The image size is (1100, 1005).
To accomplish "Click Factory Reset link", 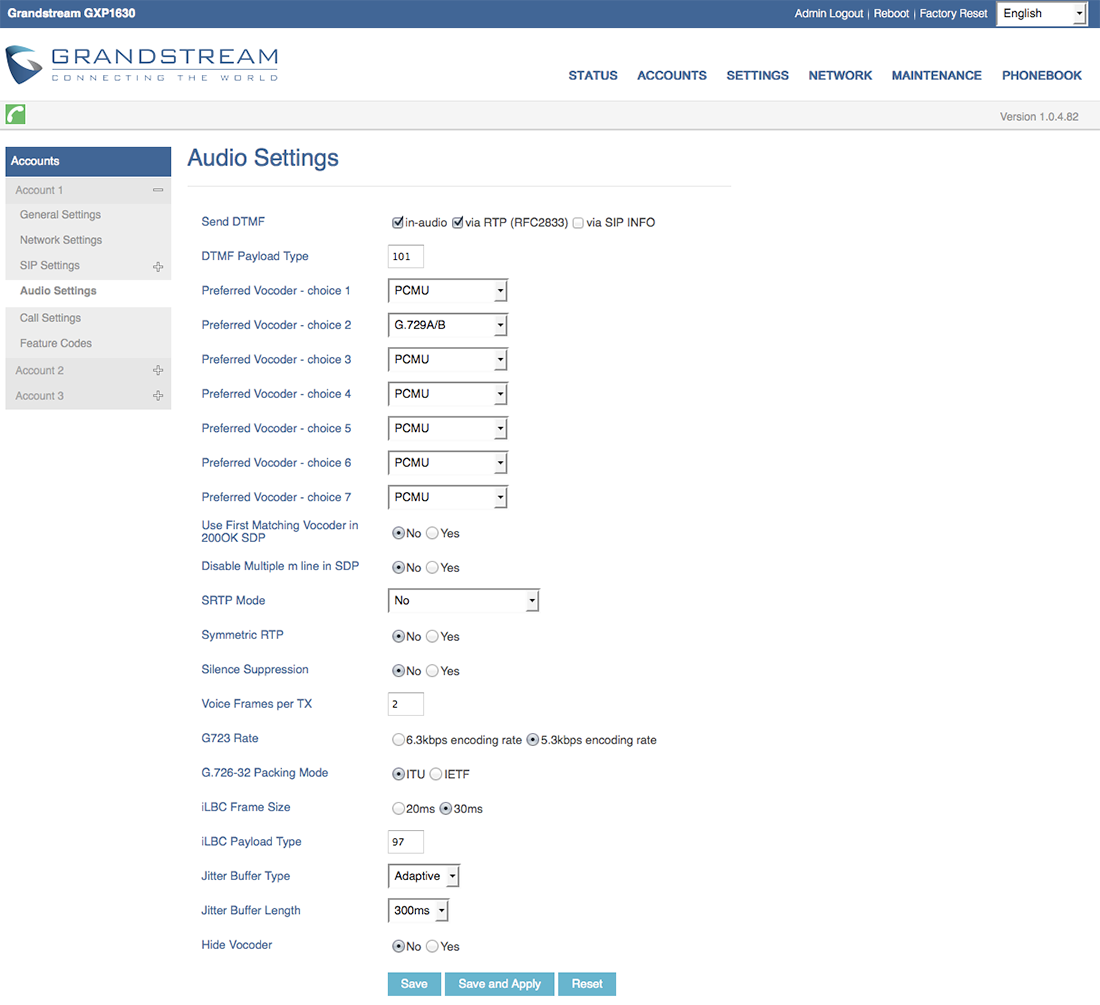I will [x=953, y=13].
